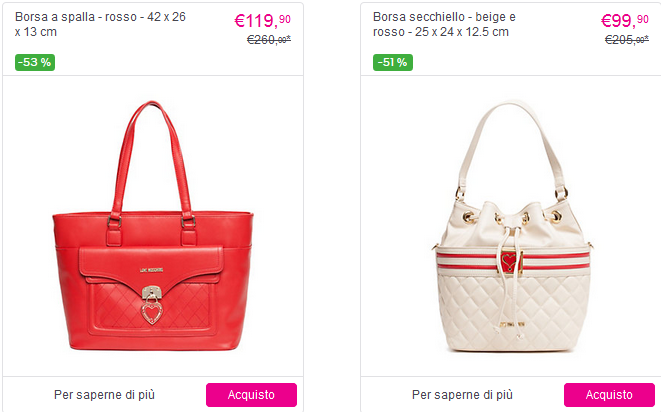Click the Love Moschino logo on red bag
Image resolution: width=661 pixels, height=412 pixels.
pyautogui.click(x=151, y=270)
